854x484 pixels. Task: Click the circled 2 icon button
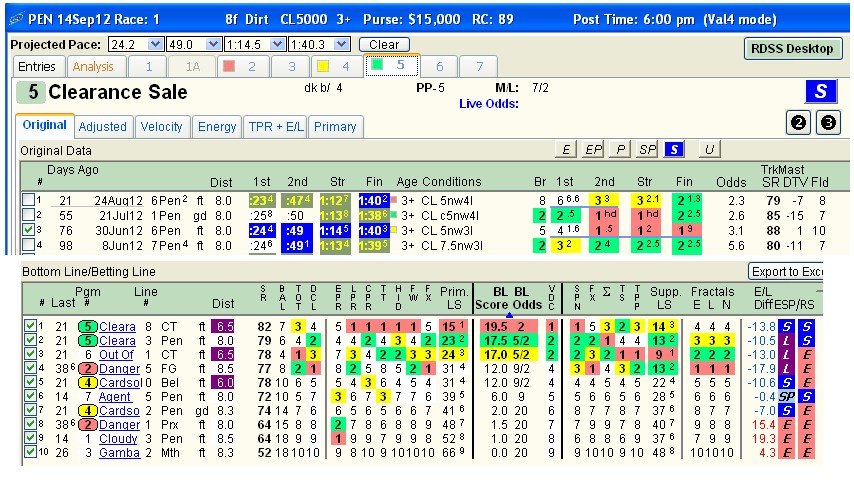pyautogui.click(x=798, y=122)
